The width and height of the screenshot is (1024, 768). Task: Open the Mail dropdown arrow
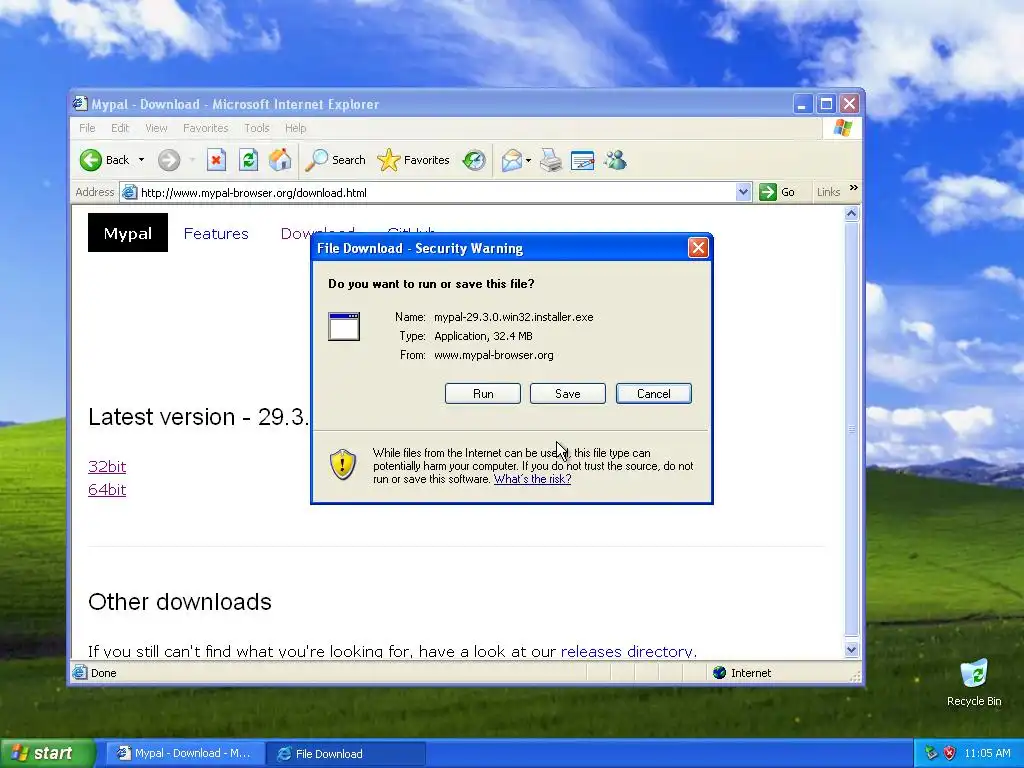pos(528,160)
